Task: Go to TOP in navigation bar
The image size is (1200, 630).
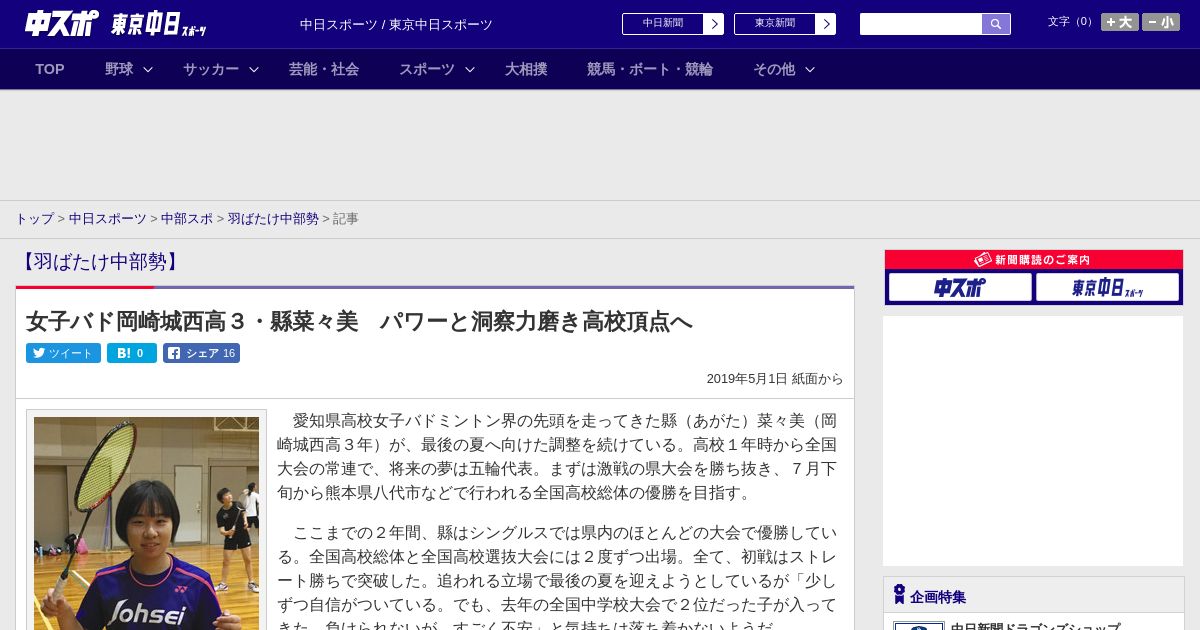Action: point(50,69)
